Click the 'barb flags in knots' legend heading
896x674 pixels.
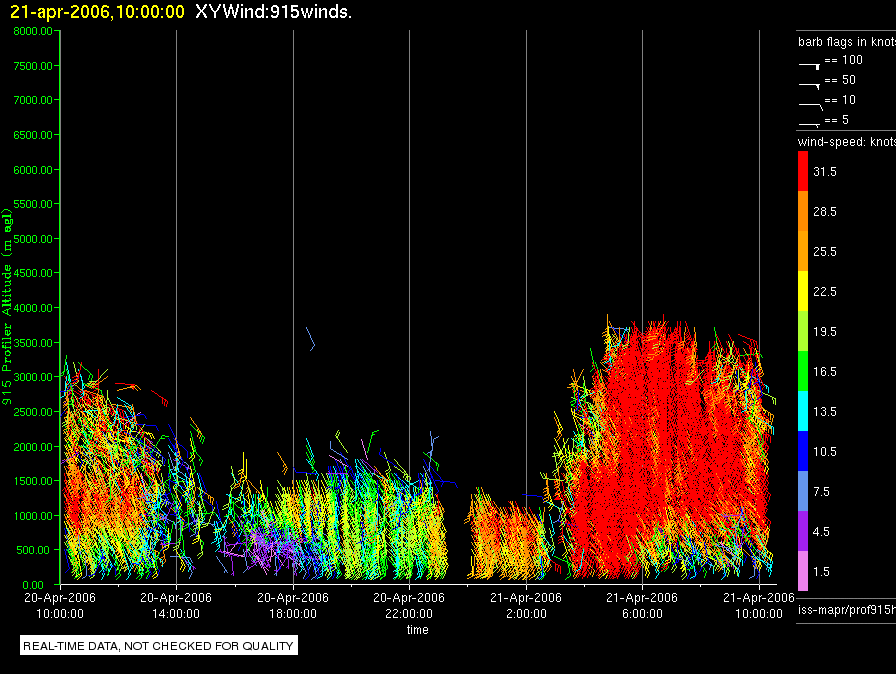[x=847, y=42]
